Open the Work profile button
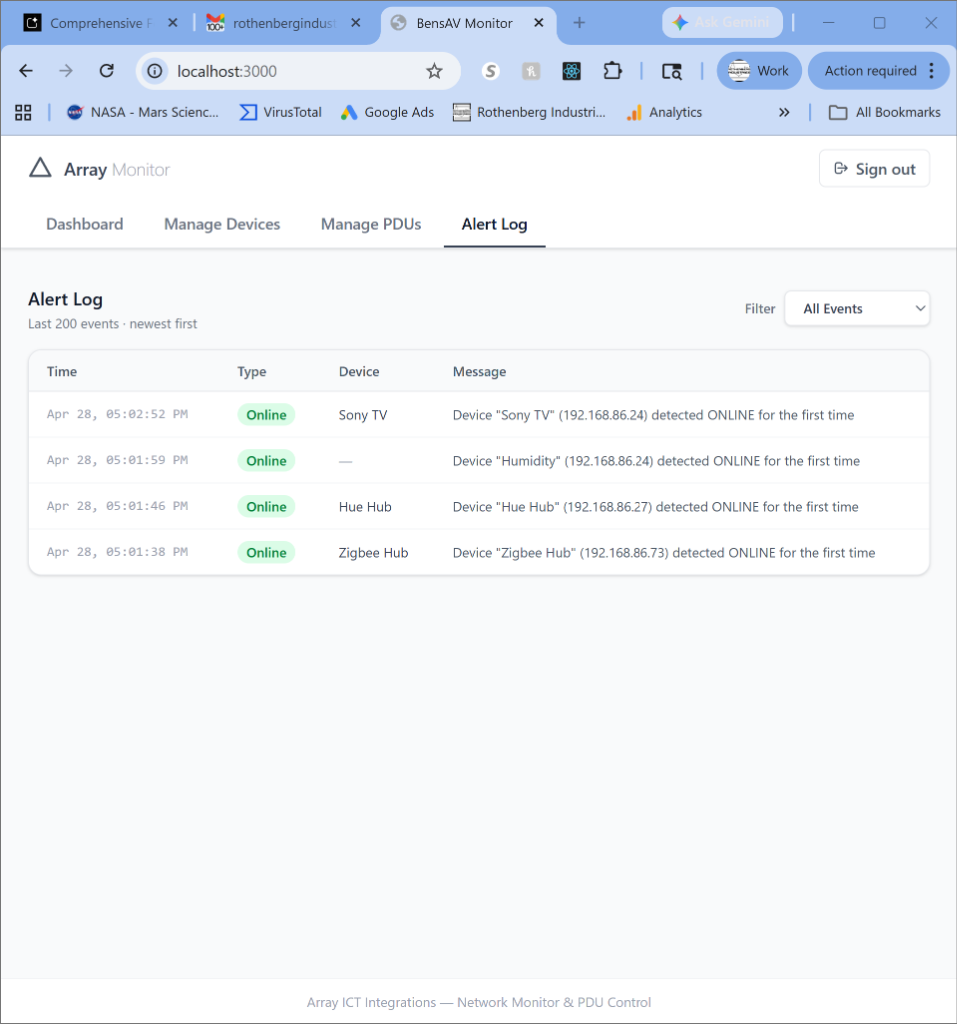This screenshot has width=957, height=1024. pos(759,71)
